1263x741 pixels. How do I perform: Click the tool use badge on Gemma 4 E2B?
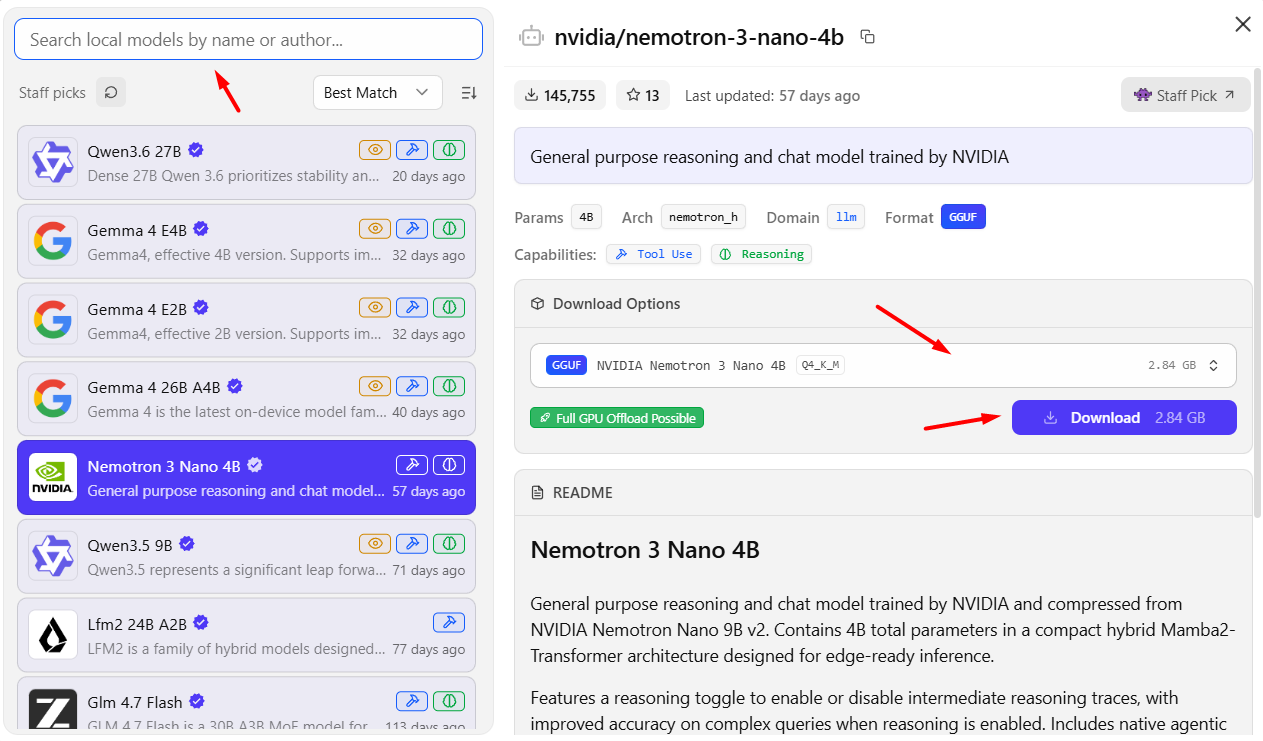coord(412,307)
